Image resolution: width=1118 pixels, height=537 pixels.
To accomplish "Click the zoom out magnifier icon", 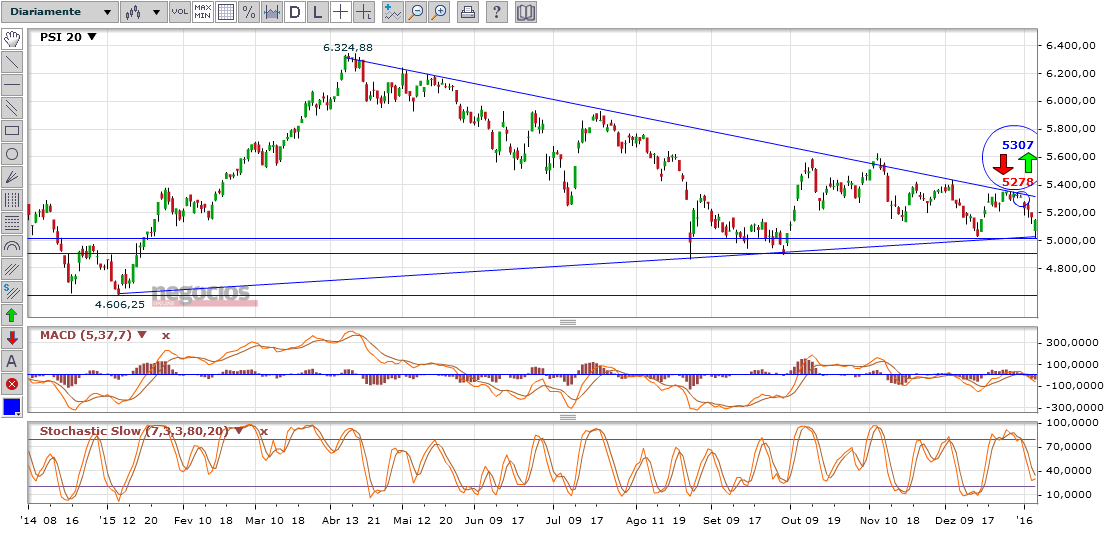I will 438,12.
